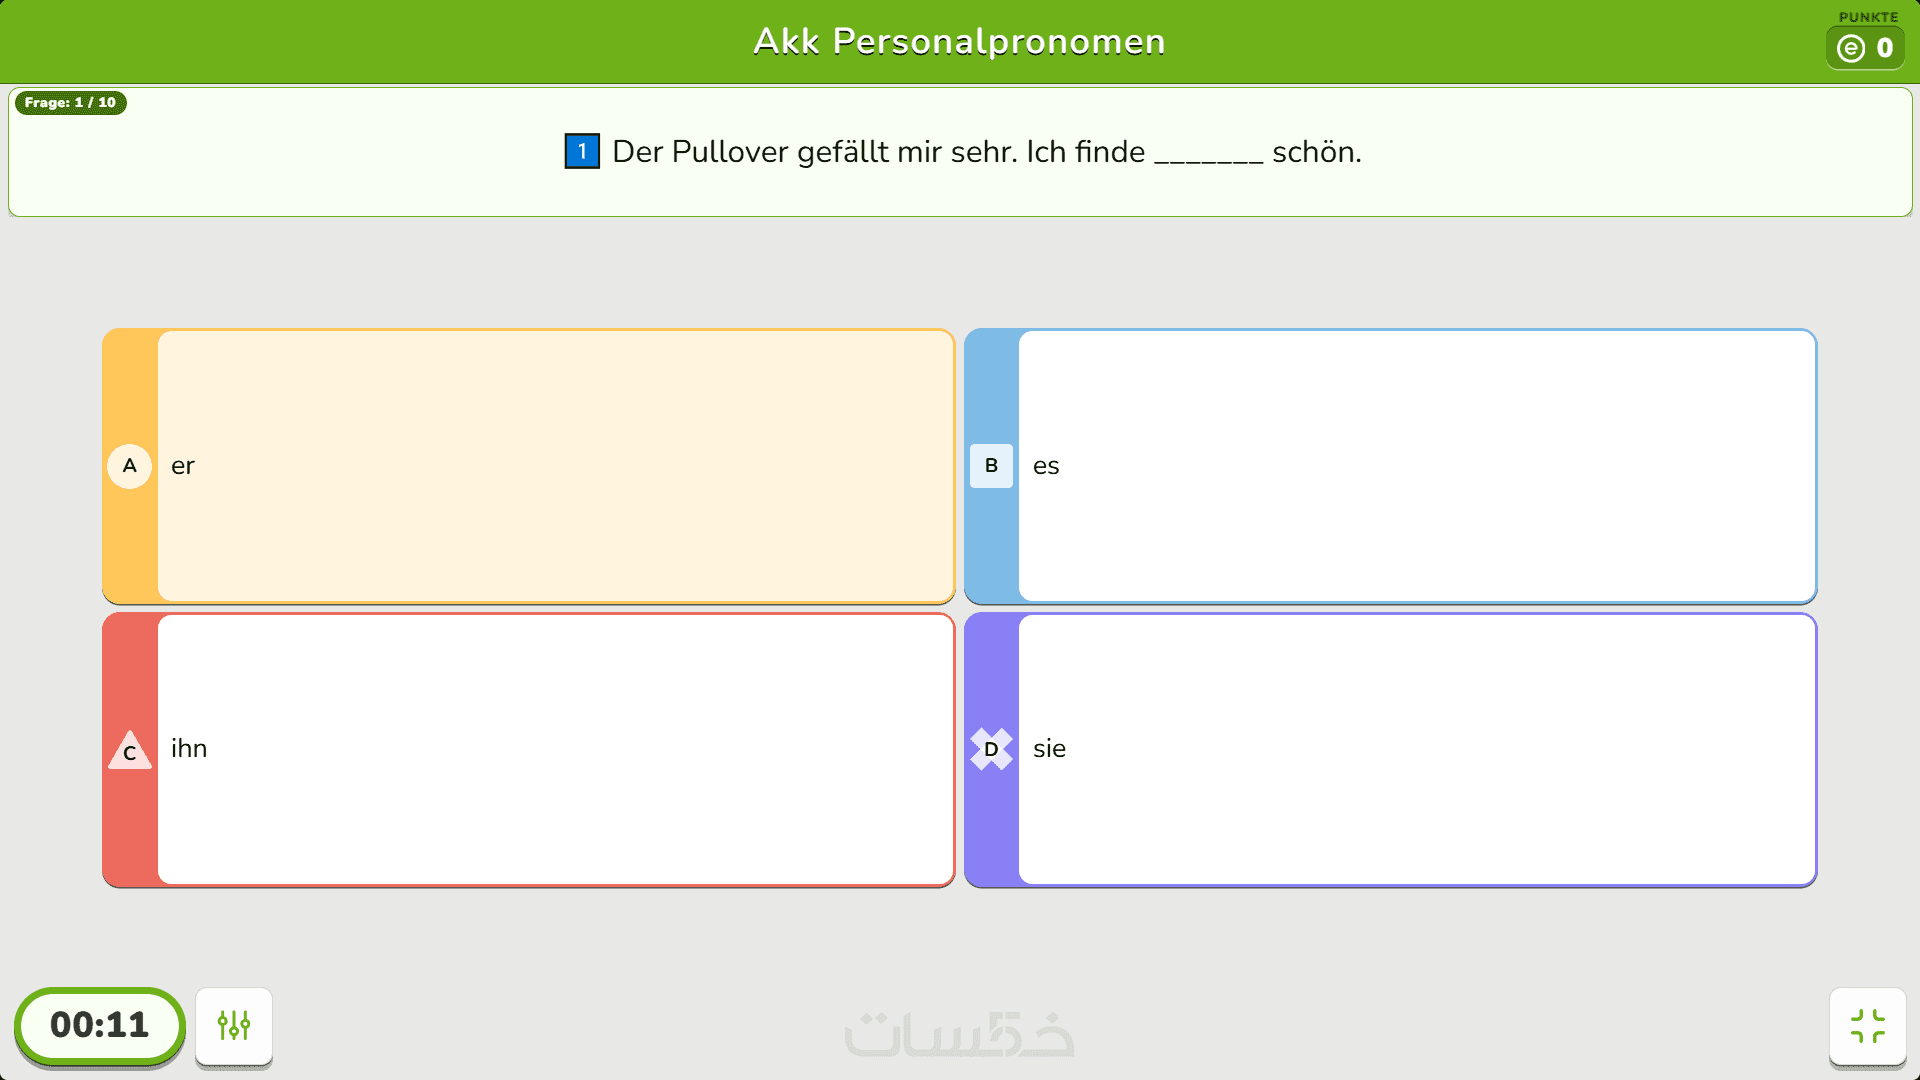Select answer 'es'
The width and height of the screenshot is (1920, 1080).
click(x=1416, y=466)
